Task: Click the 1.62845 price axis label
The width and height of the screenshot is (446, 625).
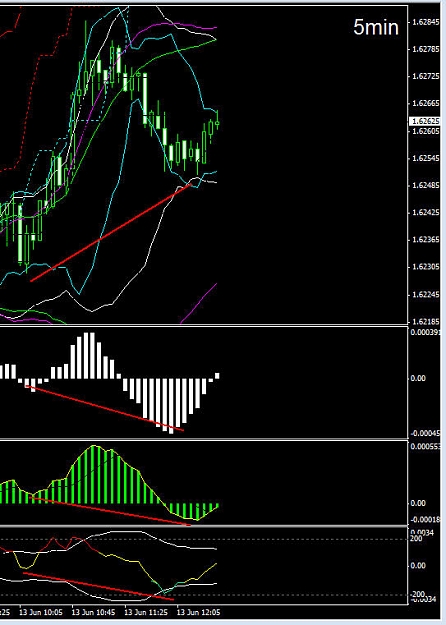Action: (x=425, y=22)
